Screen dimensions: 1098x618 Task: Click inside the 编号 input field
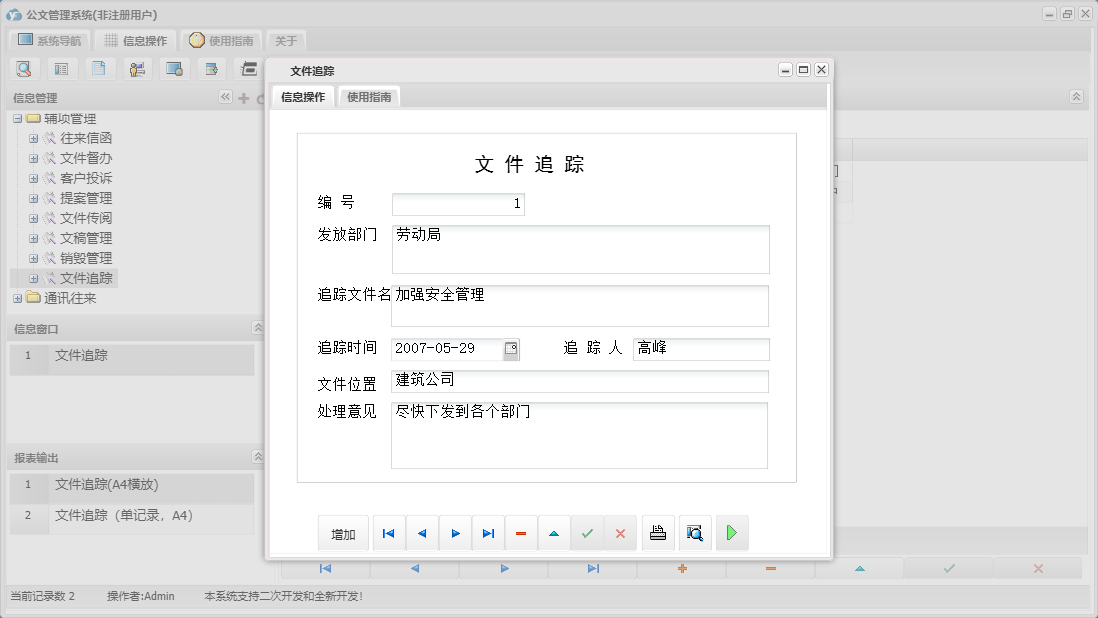[x=458, y=203]
